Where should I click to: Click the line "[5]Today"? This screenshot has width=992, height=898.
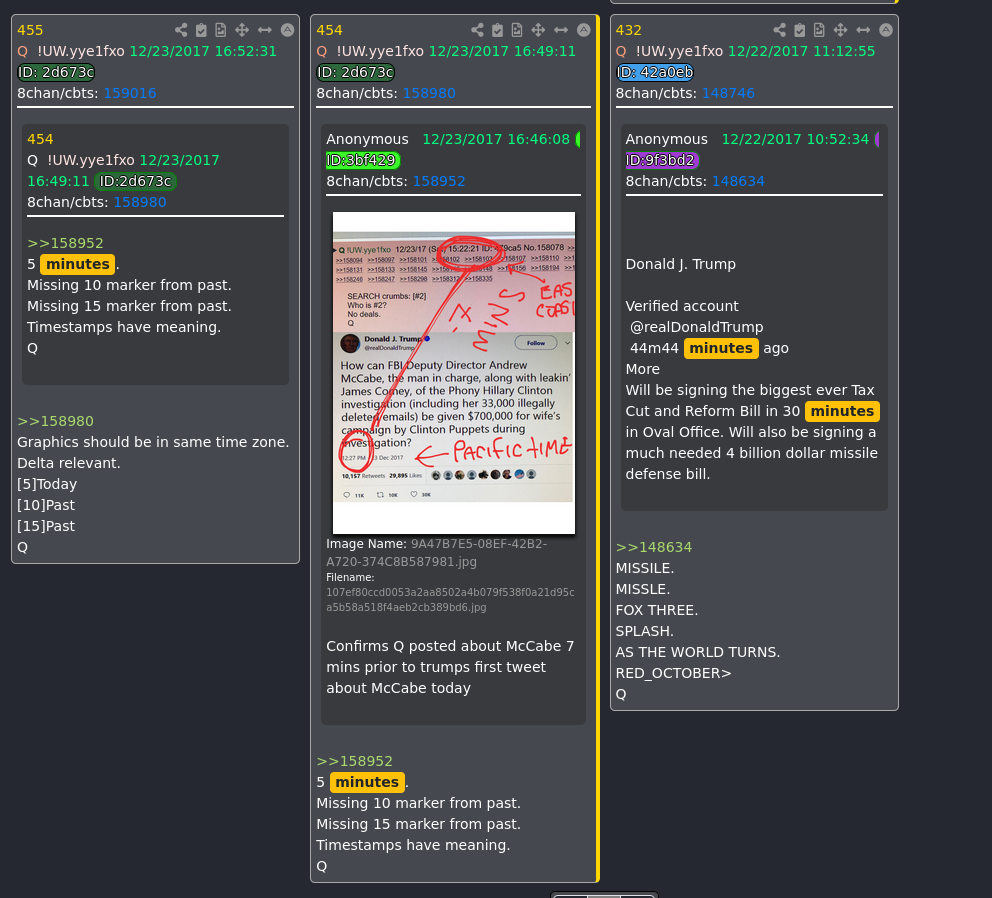[47, 484]
